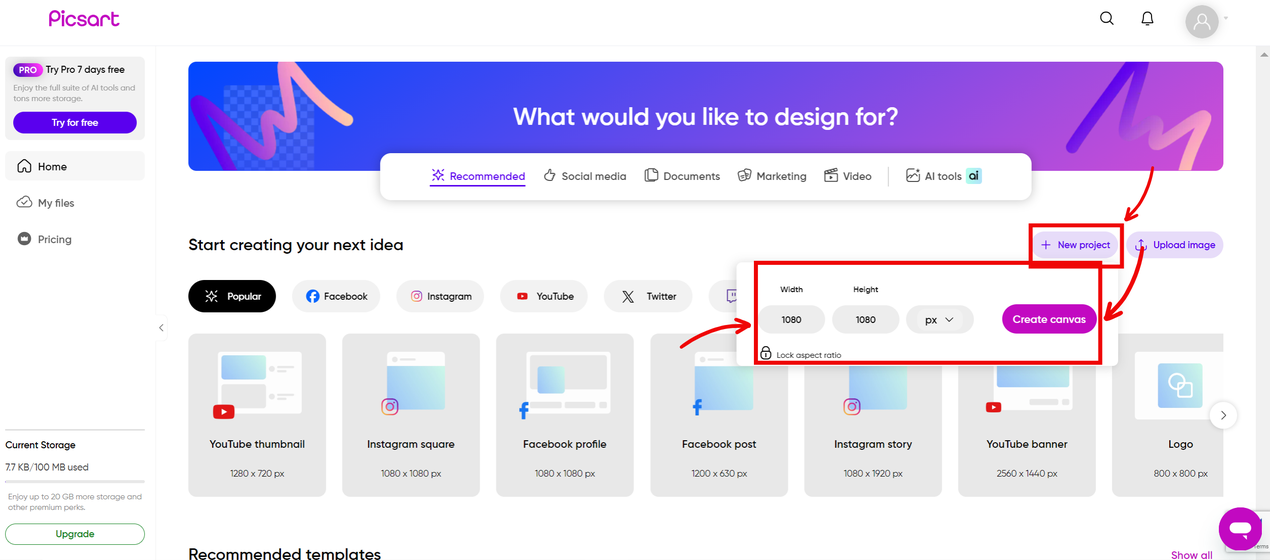Open the Instagram story template card
The width and height of the screenshot is (1270, 560).
[x=873, y=415]
